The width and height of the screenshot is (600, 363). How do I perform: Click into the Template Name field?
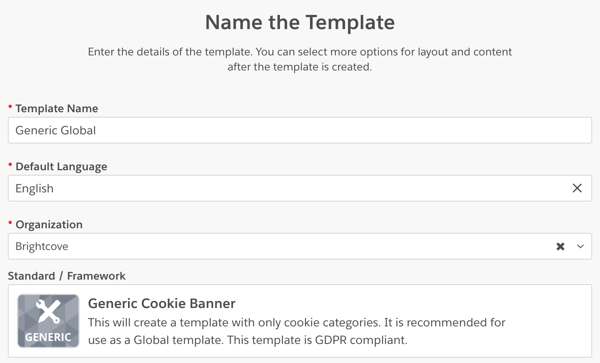[x=300, y=130]
